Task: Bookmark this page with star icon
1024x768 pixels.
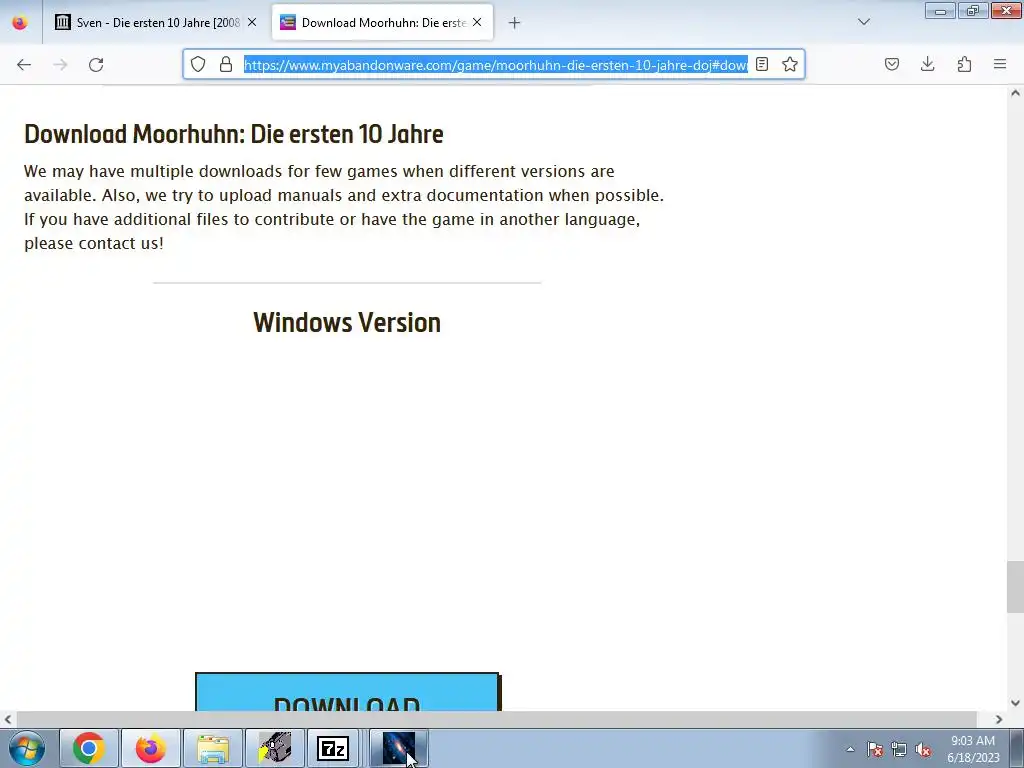Action: coord(790,64)
